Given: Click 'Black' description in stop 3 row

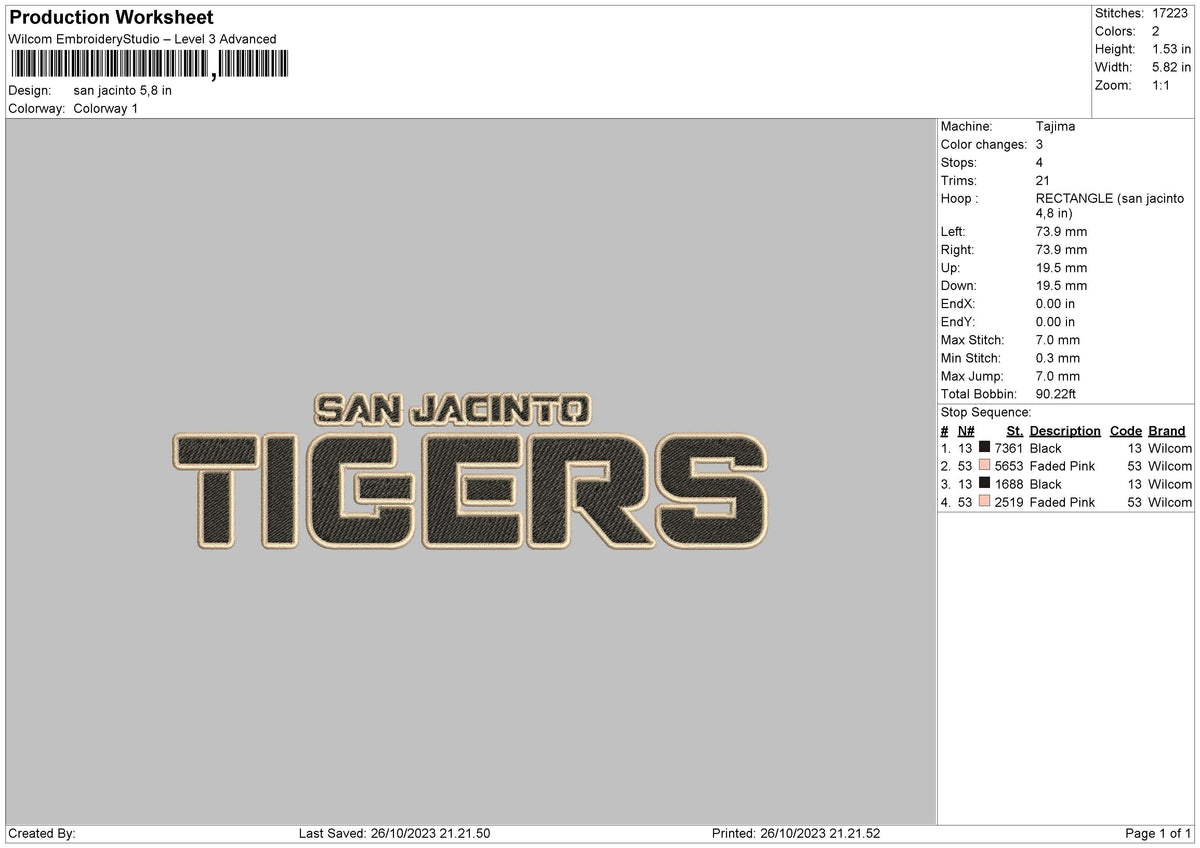Looking at the screenshot, I should coord(1046,484).
